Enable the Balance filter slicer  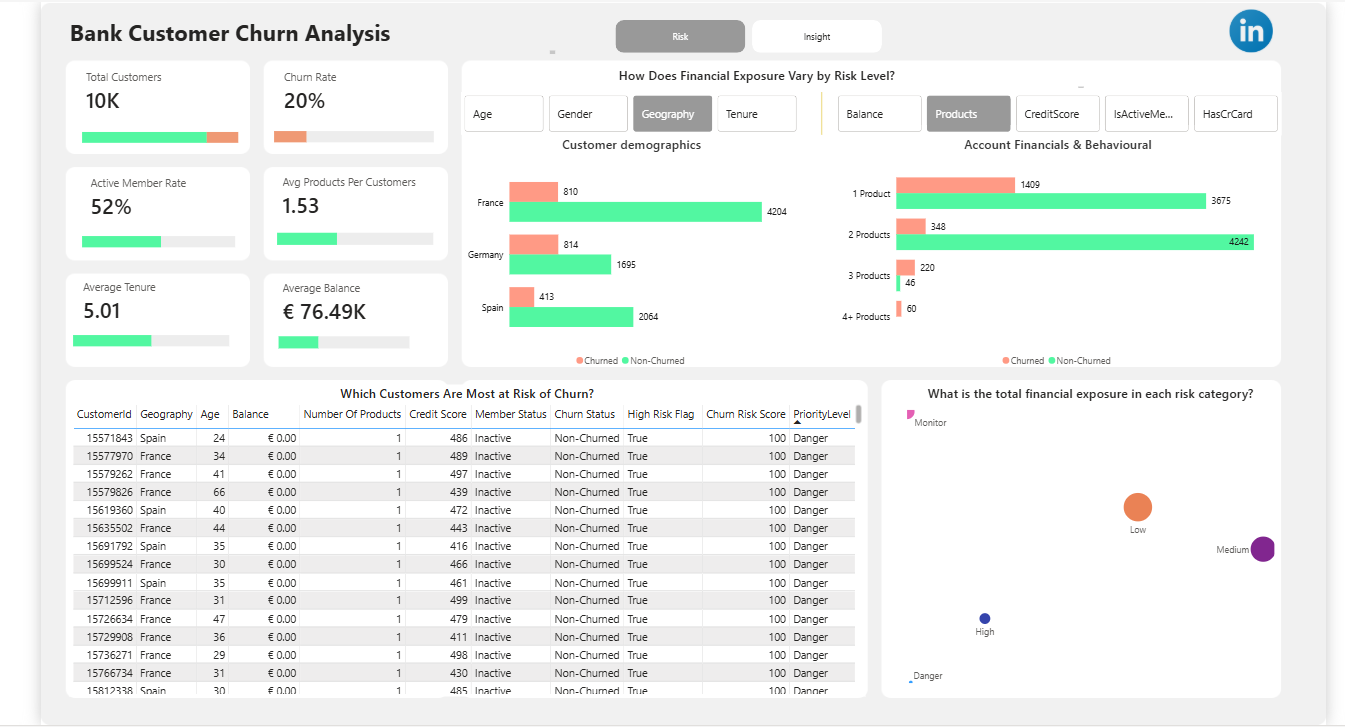(x=879, y=113)
